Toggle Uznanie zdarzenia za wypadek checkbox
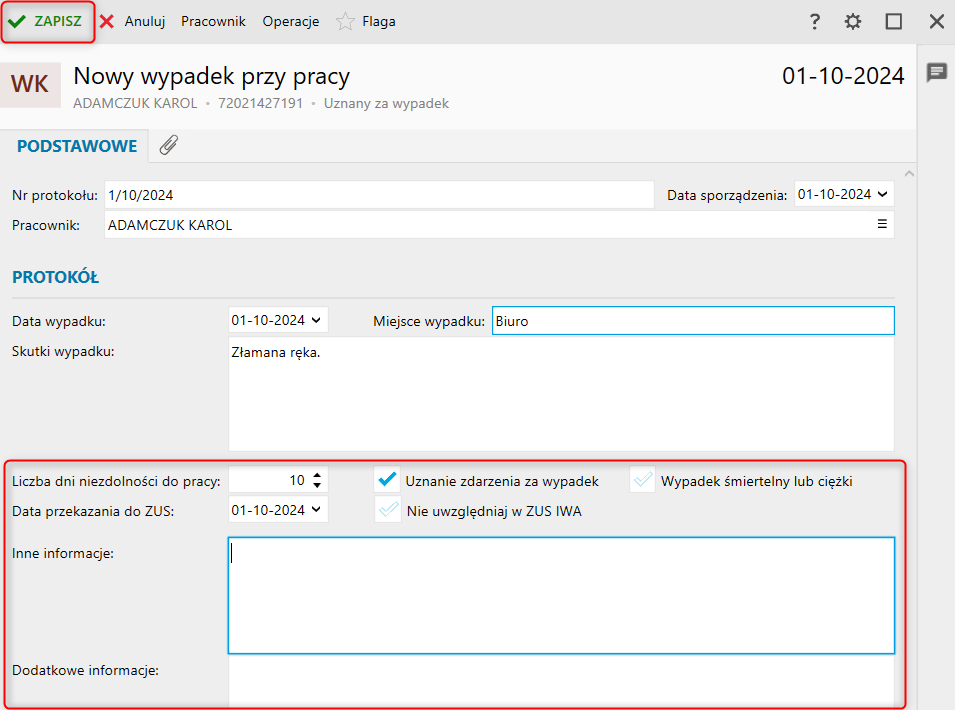Image resolution: width=955 pixels, height=710 pixels. (387, 480)
